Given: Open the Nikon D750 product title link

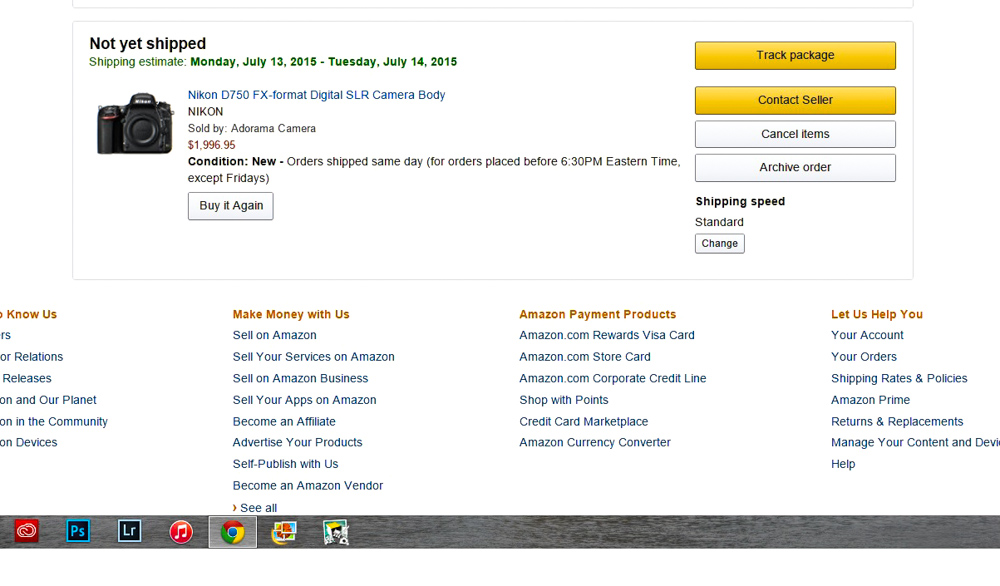Looking at the screenshot, I should click(316, 95).
